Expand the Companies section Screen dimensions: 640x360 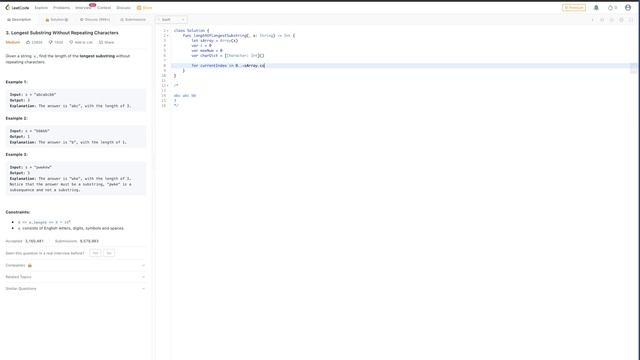coord(75,265)
